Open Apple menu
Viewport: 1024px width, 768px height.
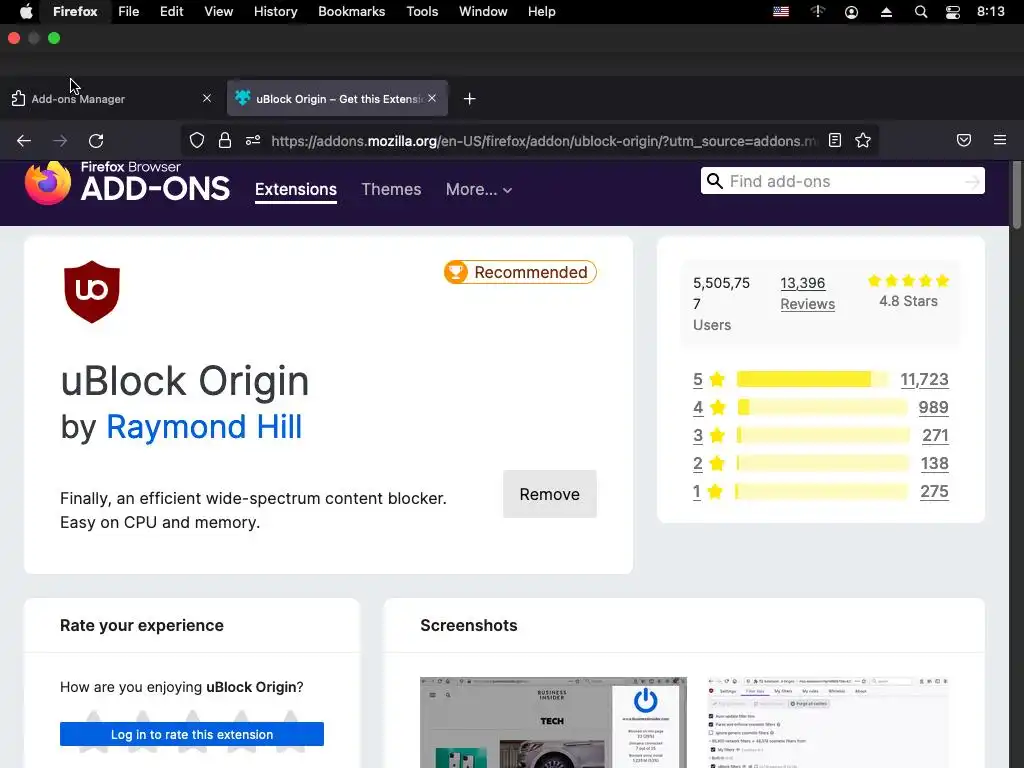(25, 12)
